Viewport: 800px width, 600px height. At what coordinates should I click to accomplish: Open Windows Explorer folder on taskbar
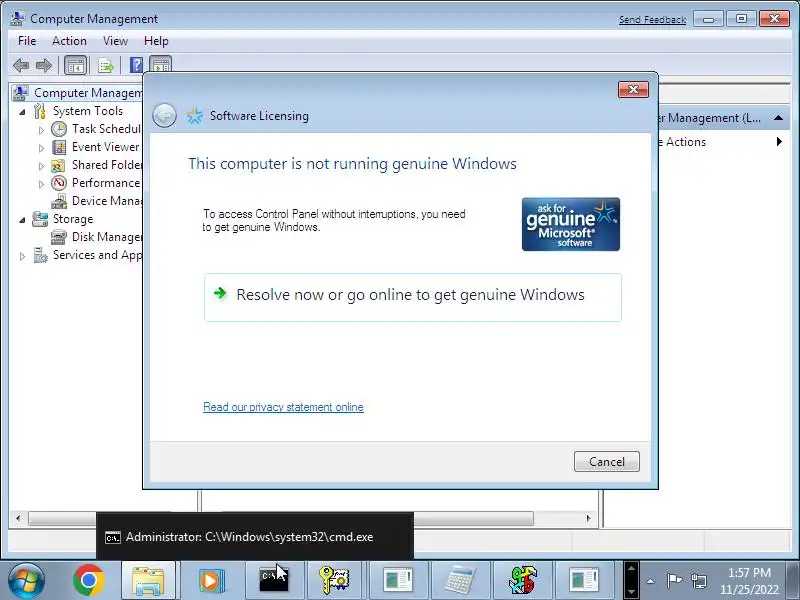148,581
